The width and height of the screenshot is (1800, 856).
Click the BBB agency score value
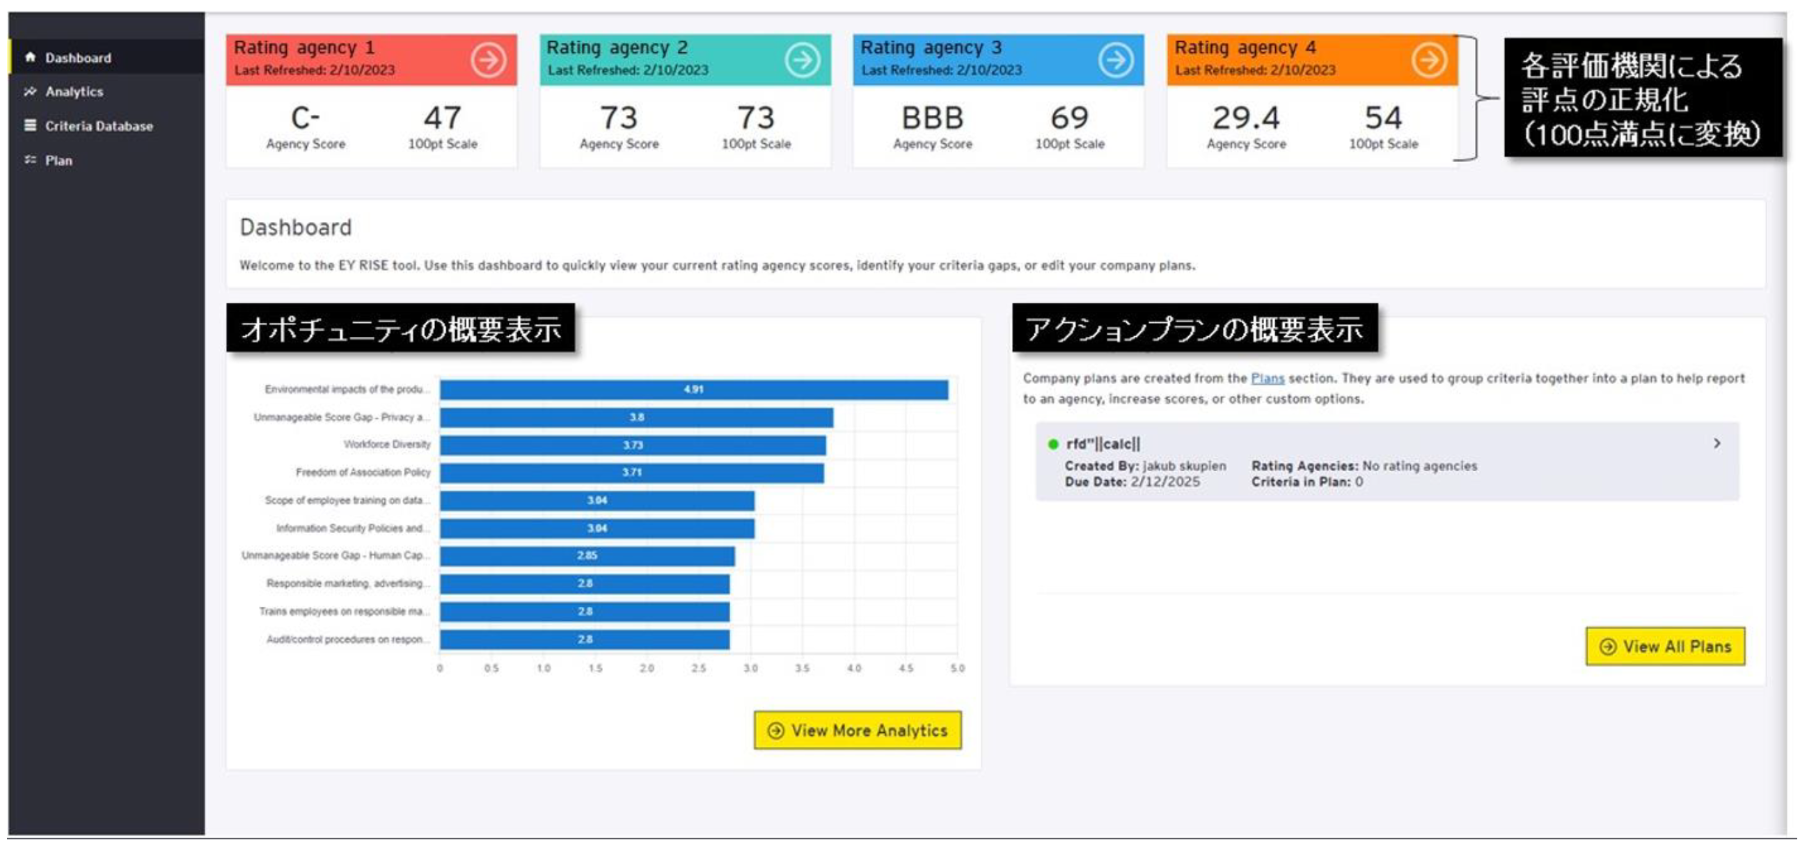pos(932,118)
